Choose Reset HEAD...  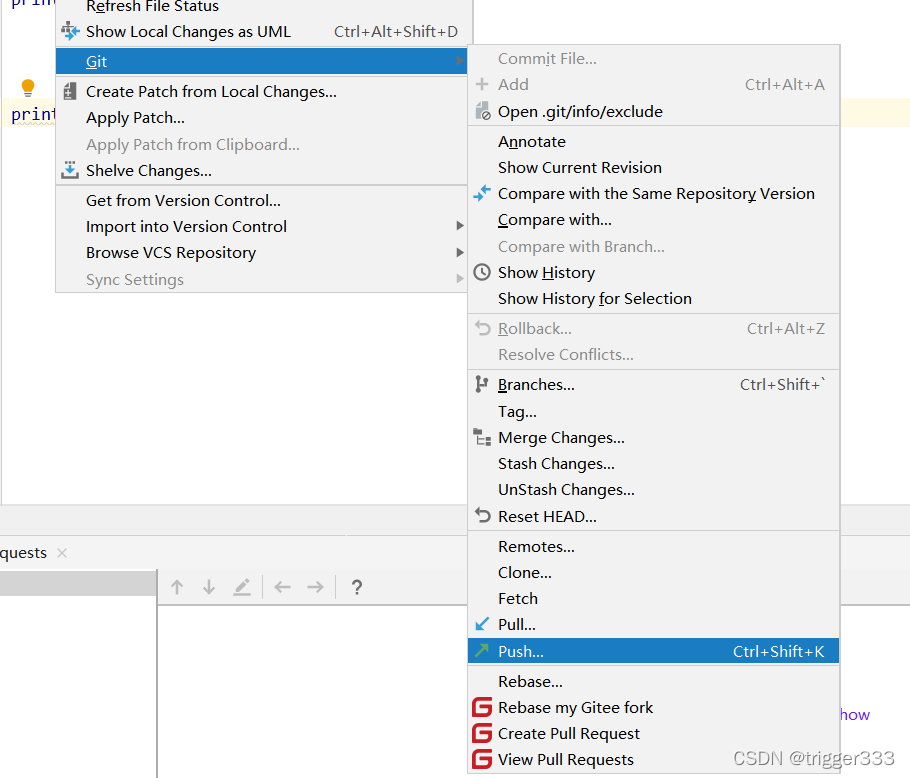[x=653, y=516]
